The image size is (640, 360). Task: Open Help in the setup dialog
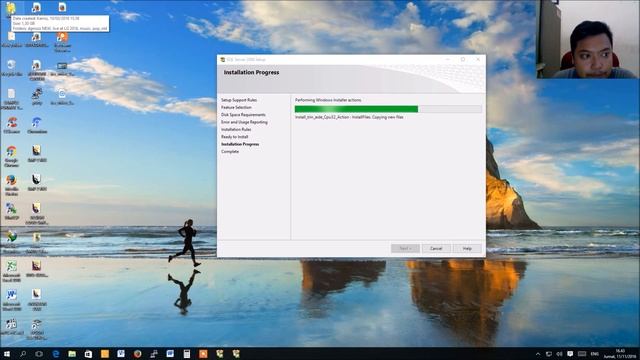coord(467,248)
